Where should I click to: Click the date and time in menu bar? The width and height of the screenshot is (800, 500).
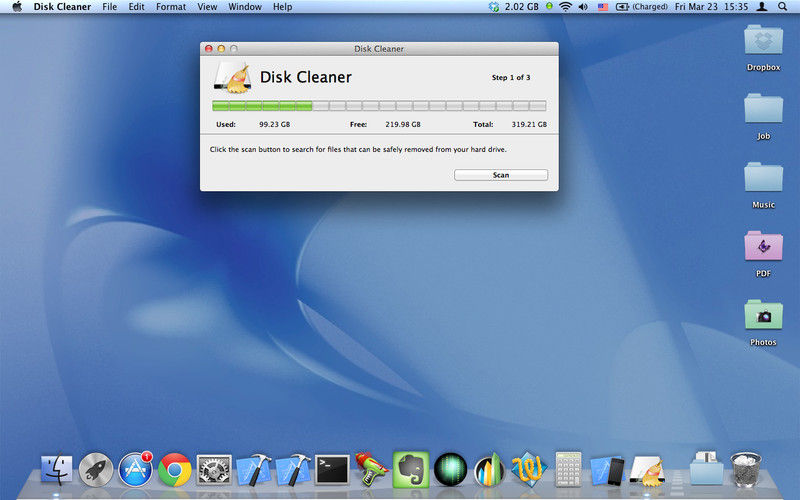712,7
